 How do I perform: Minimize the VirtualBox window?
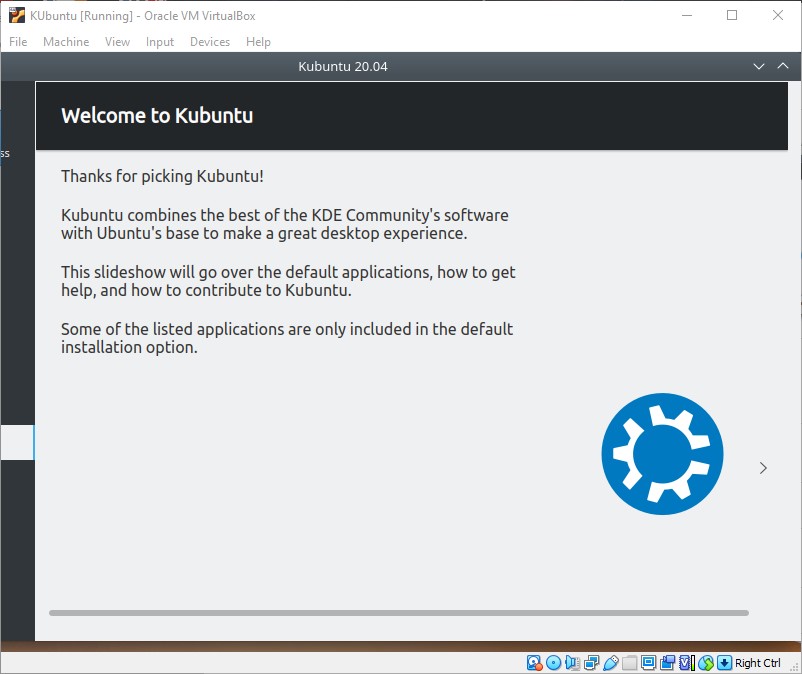[687, 15]
